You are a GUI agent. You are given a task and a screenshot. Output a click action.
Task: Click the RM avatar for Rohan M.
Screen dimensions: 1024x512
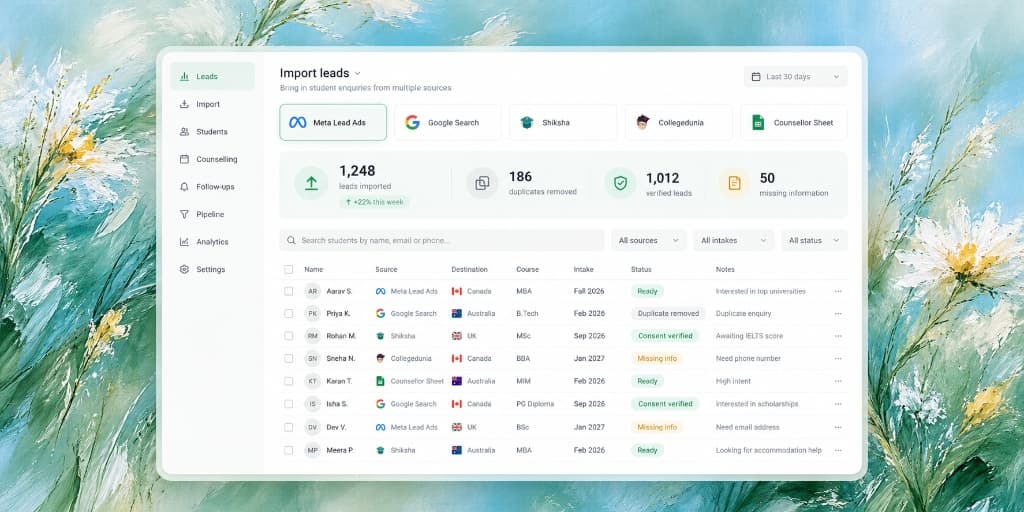pyautogui.click(x=313, y=336)
